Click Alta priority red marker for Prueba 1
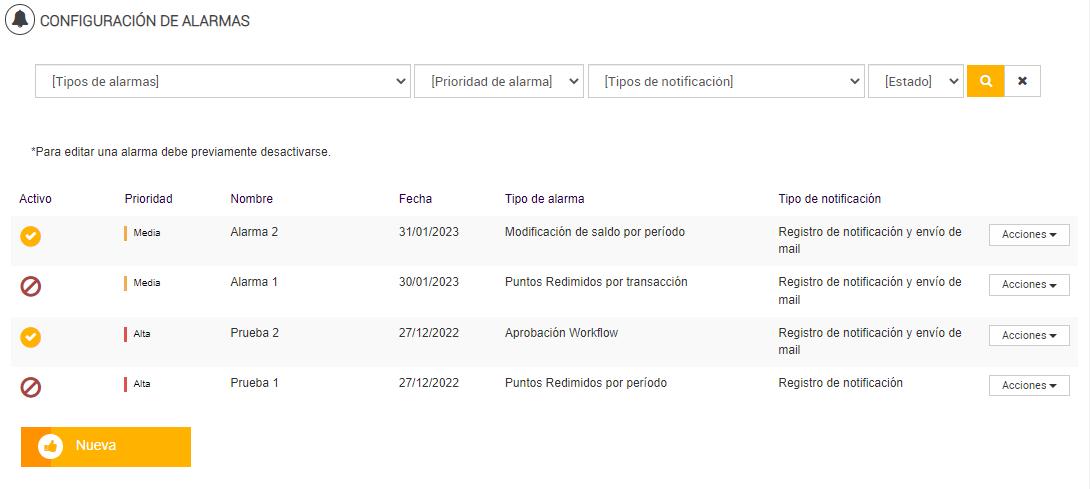Screen dimensions: 1090x489 126,384
